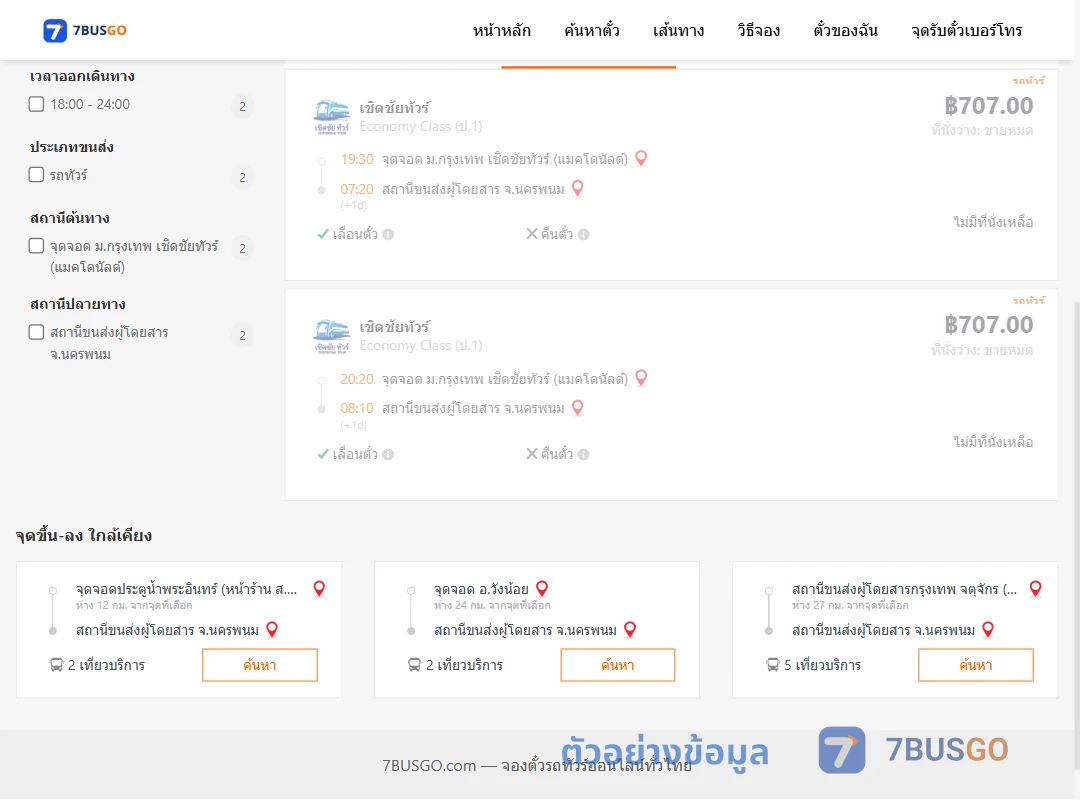
Task: Open the จุดรับตั๋วเบอร์โทร menu item
Action: click(x=966, y=30)
